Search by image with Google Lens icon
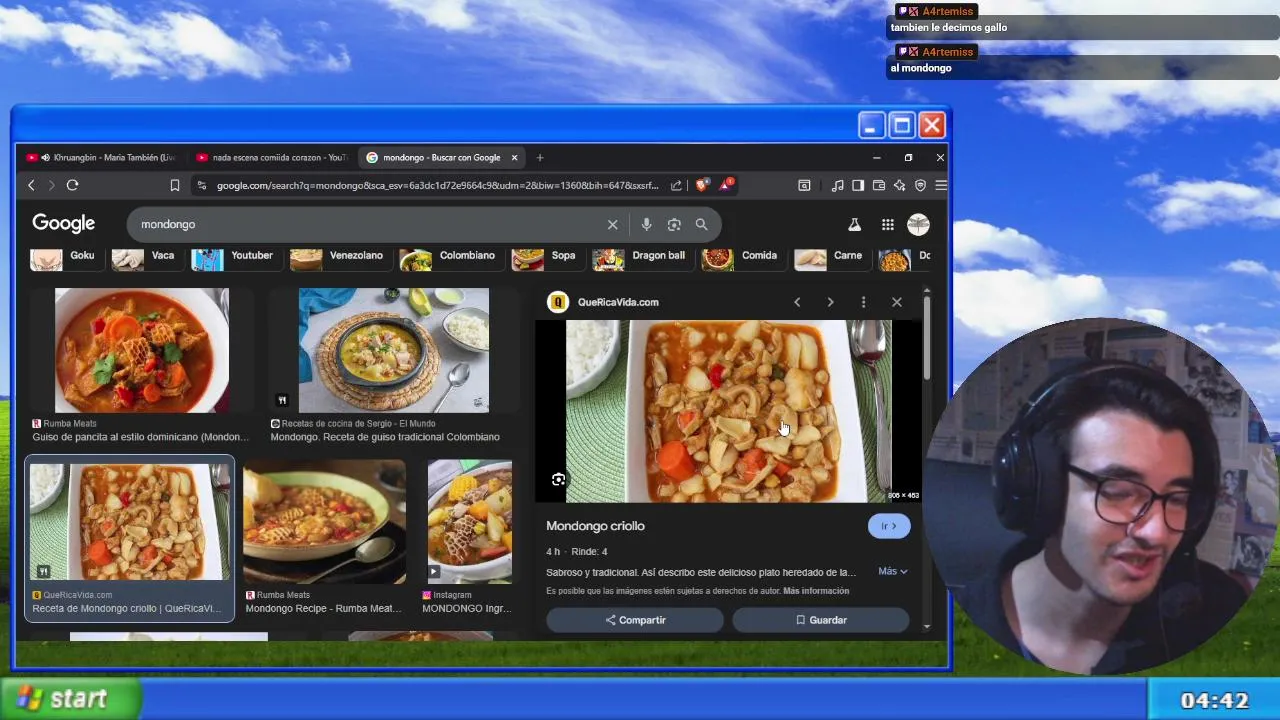 [x=674, y=225]
